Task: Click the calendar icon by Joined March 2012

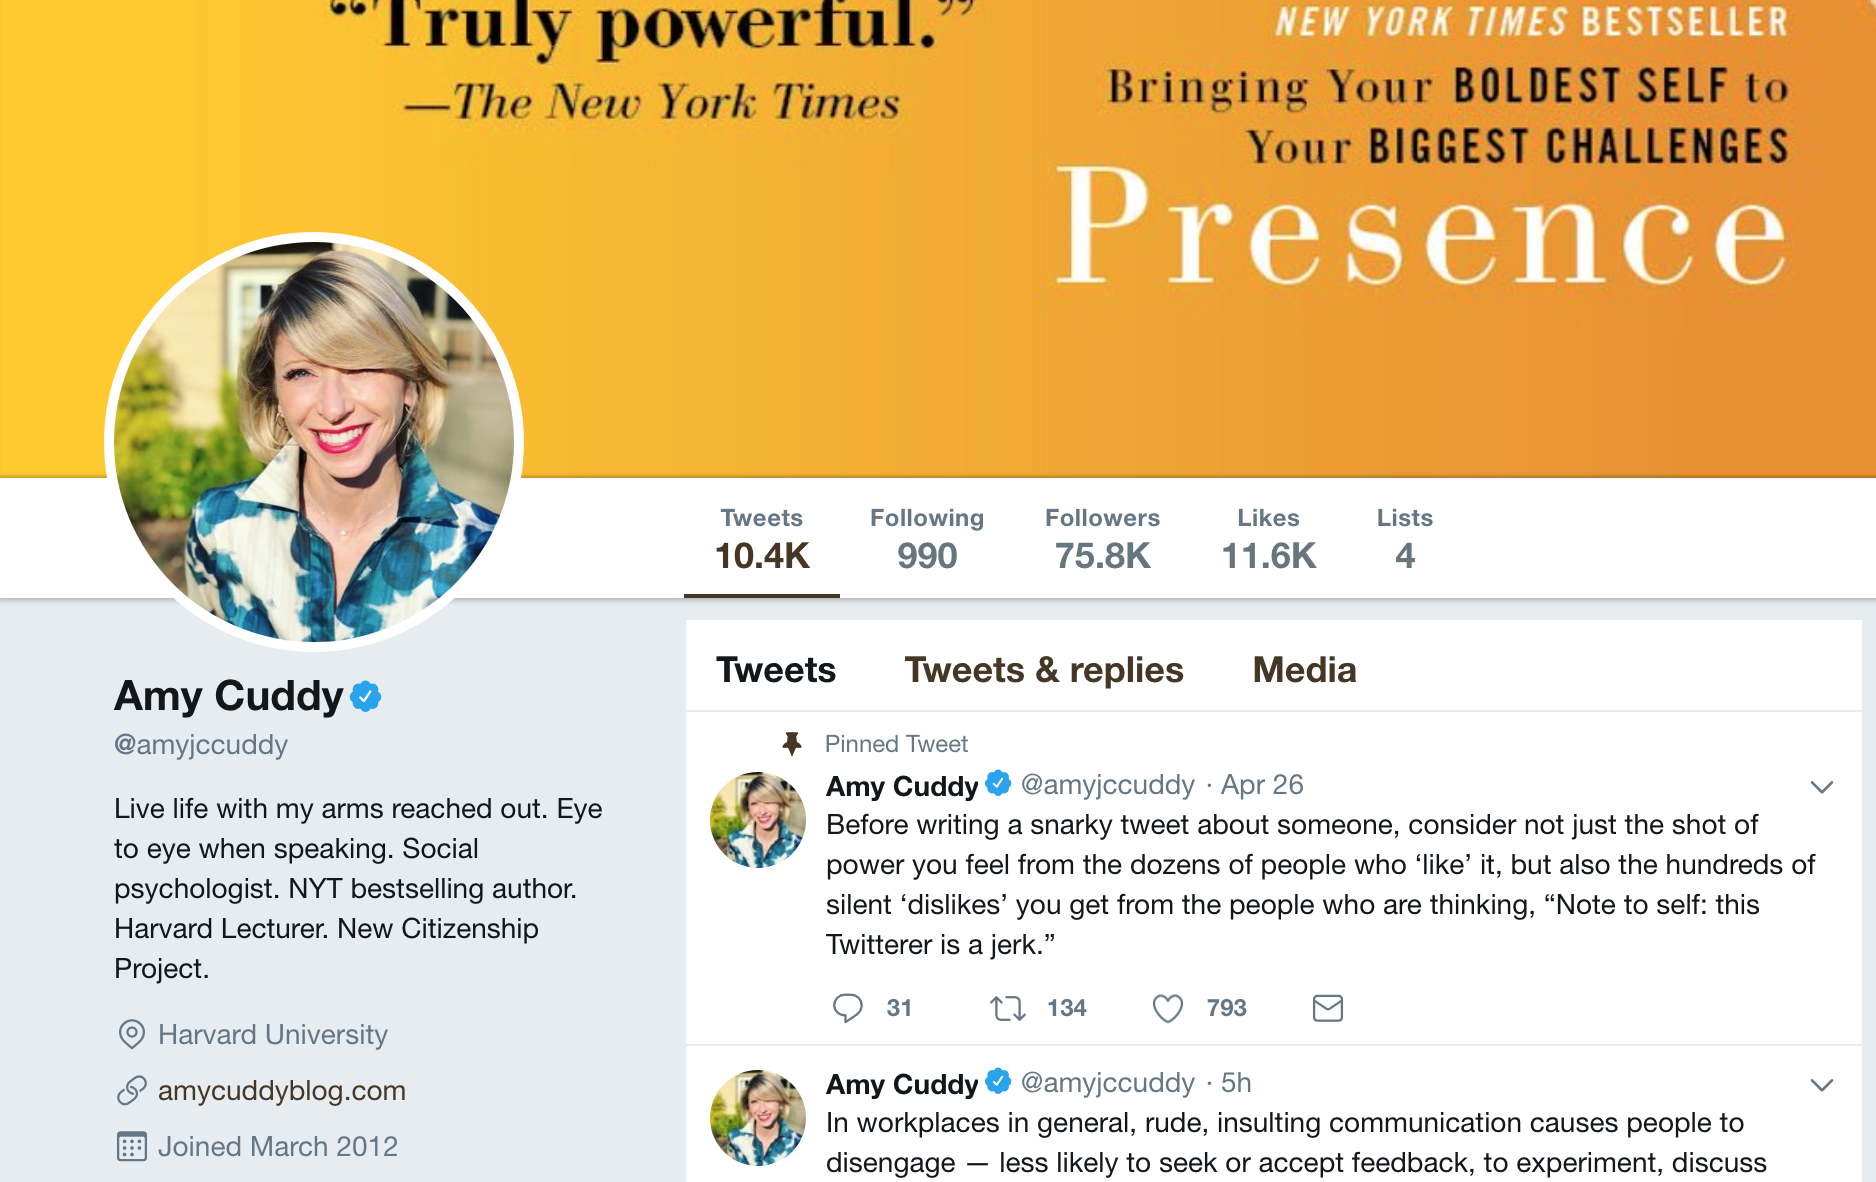Action: [x=131, y=1146]
